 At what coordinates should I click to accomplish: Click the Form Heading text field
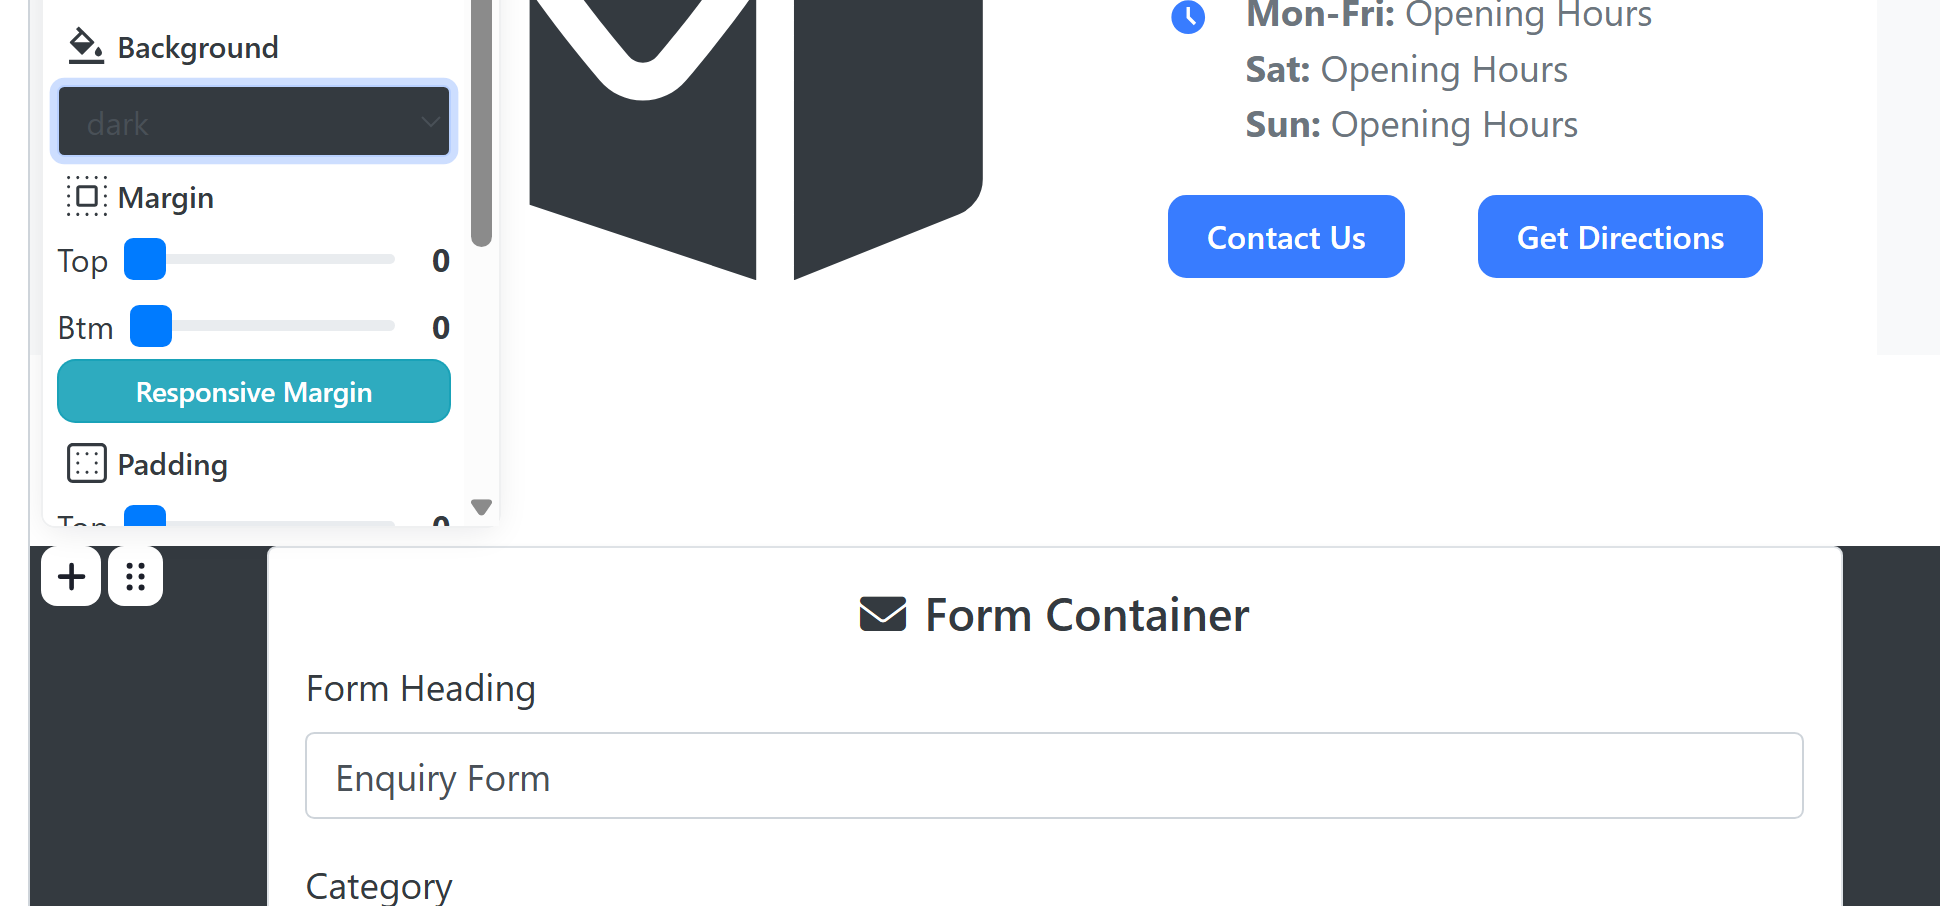click(x=1054, y=776)
